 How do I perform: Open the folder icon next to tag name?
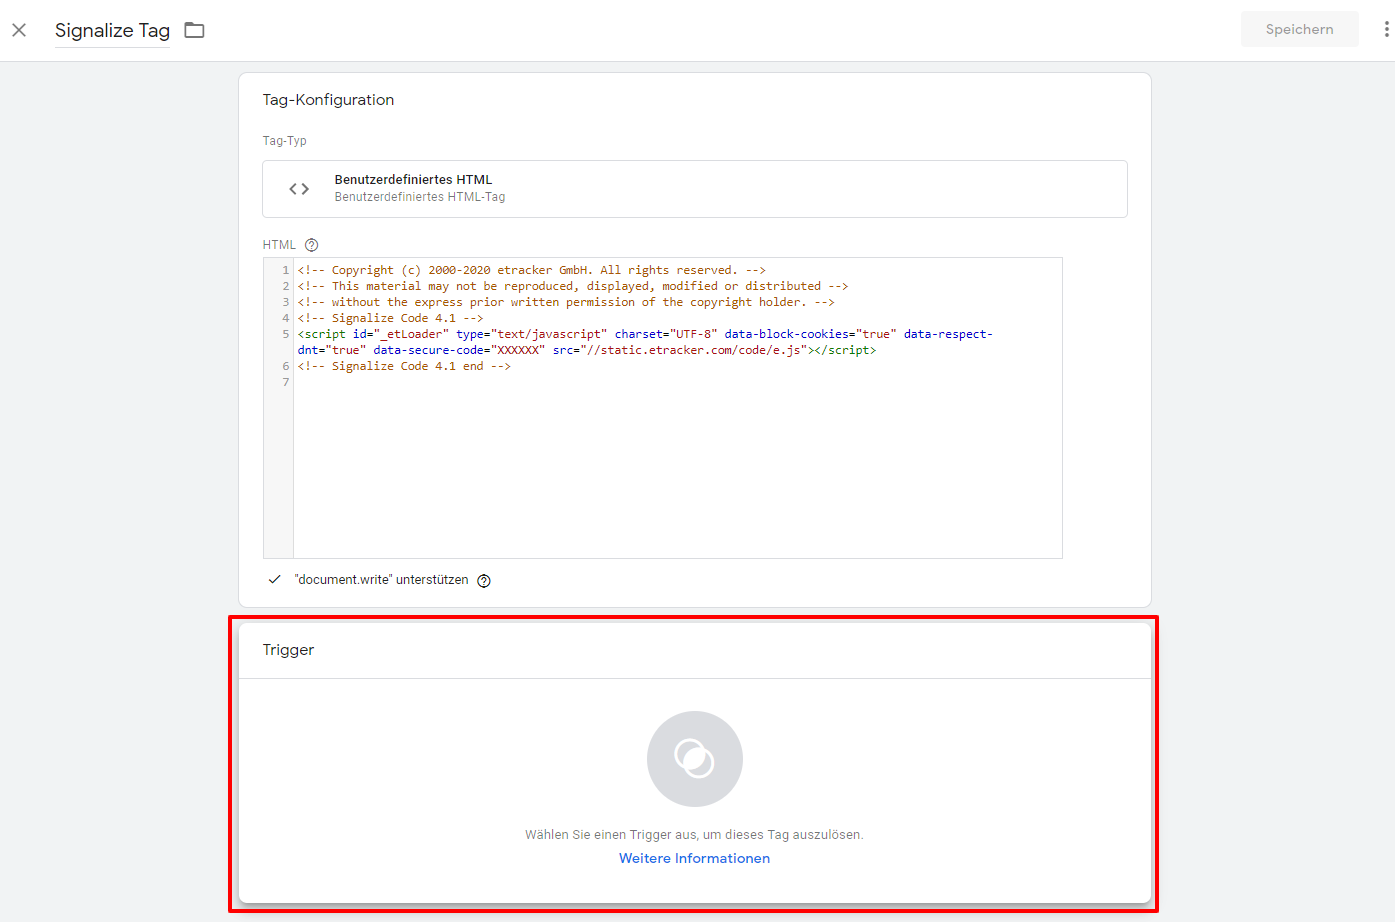pos(194,30)
